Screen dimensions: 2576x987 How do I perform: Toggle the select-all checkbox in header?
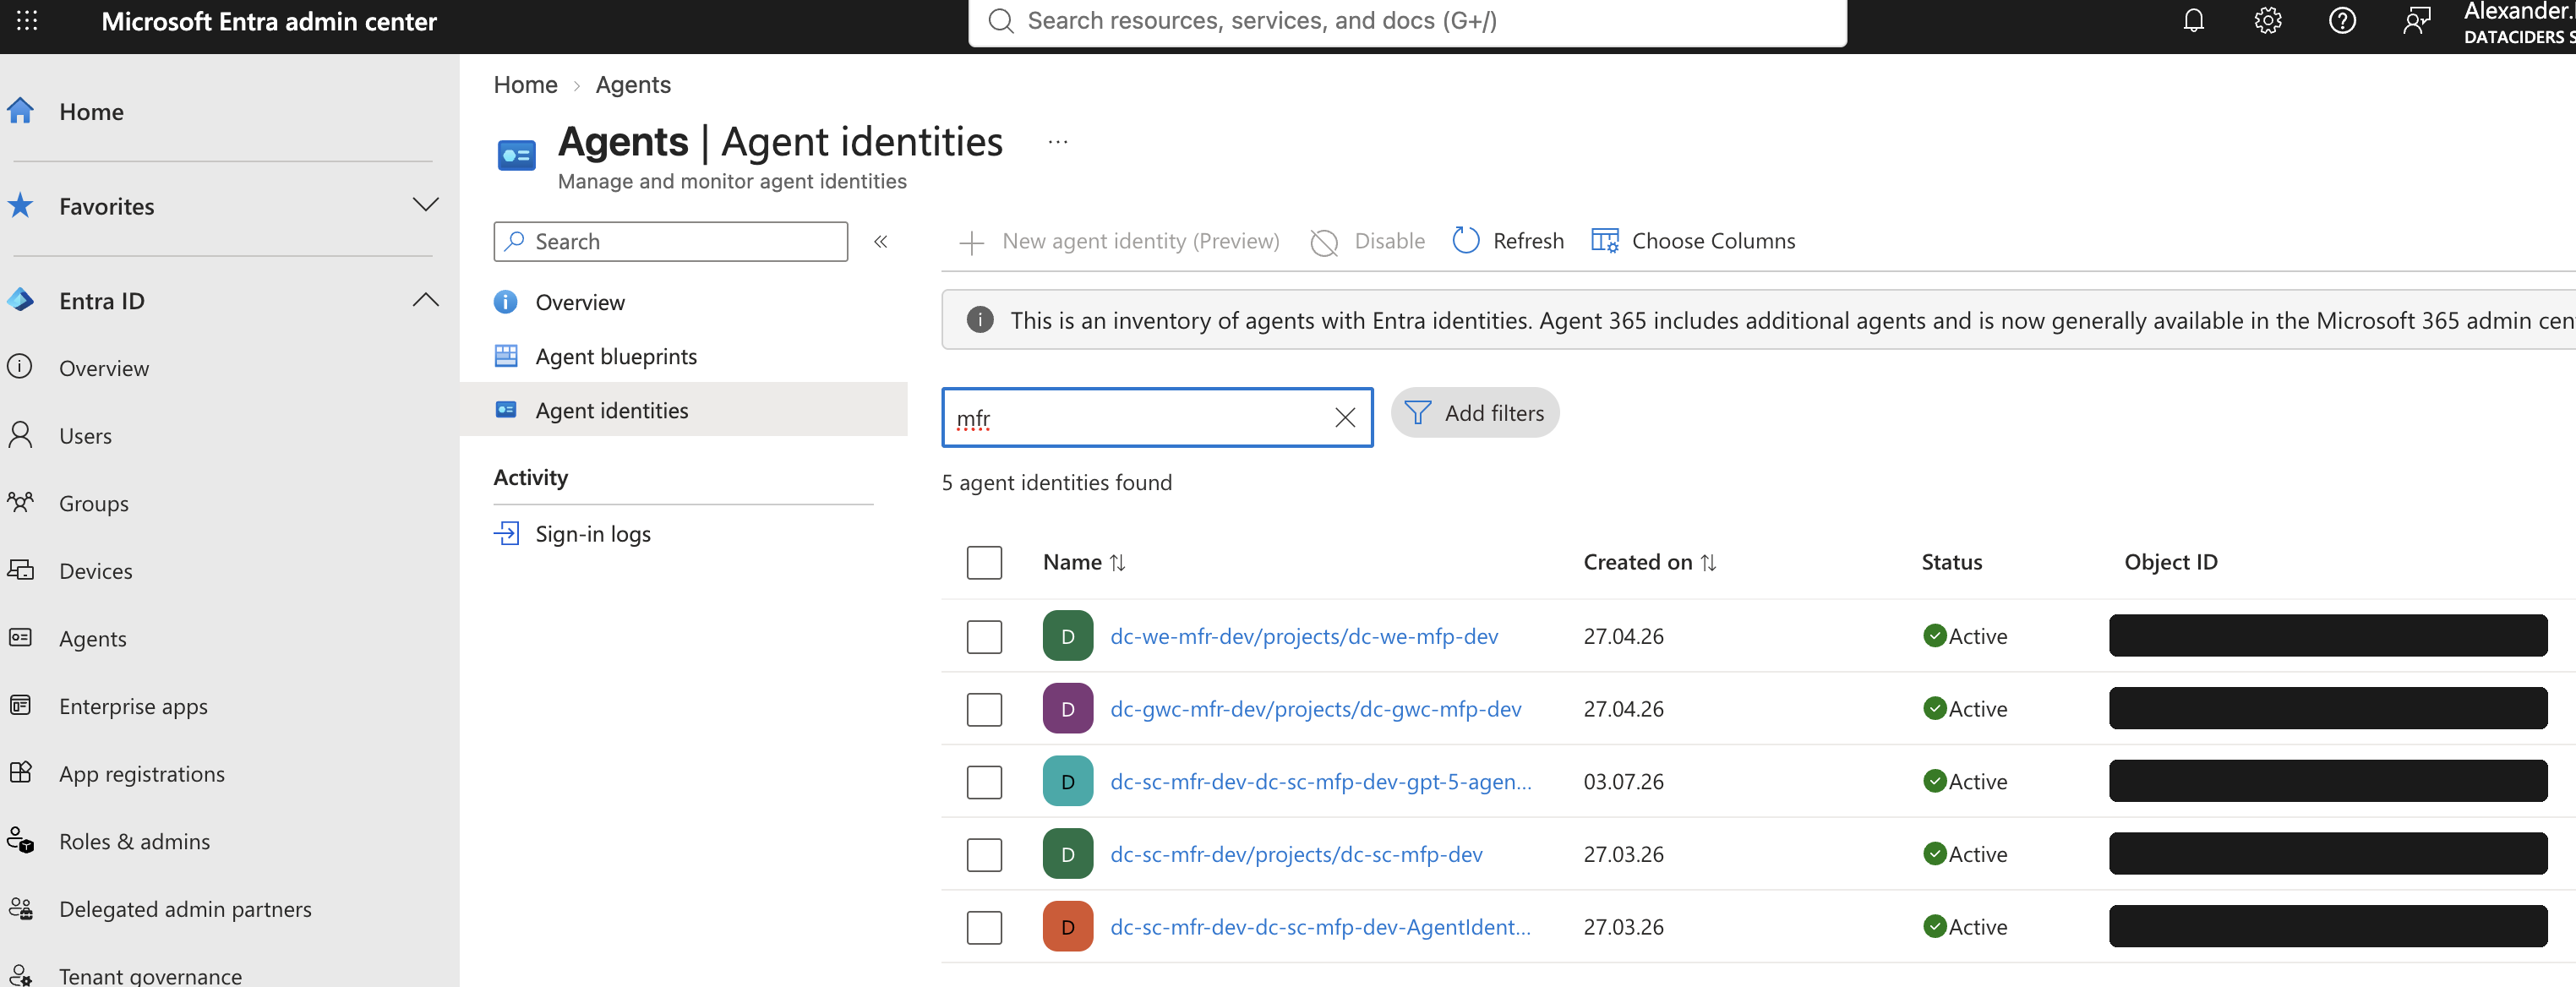[x=984, y=563]
